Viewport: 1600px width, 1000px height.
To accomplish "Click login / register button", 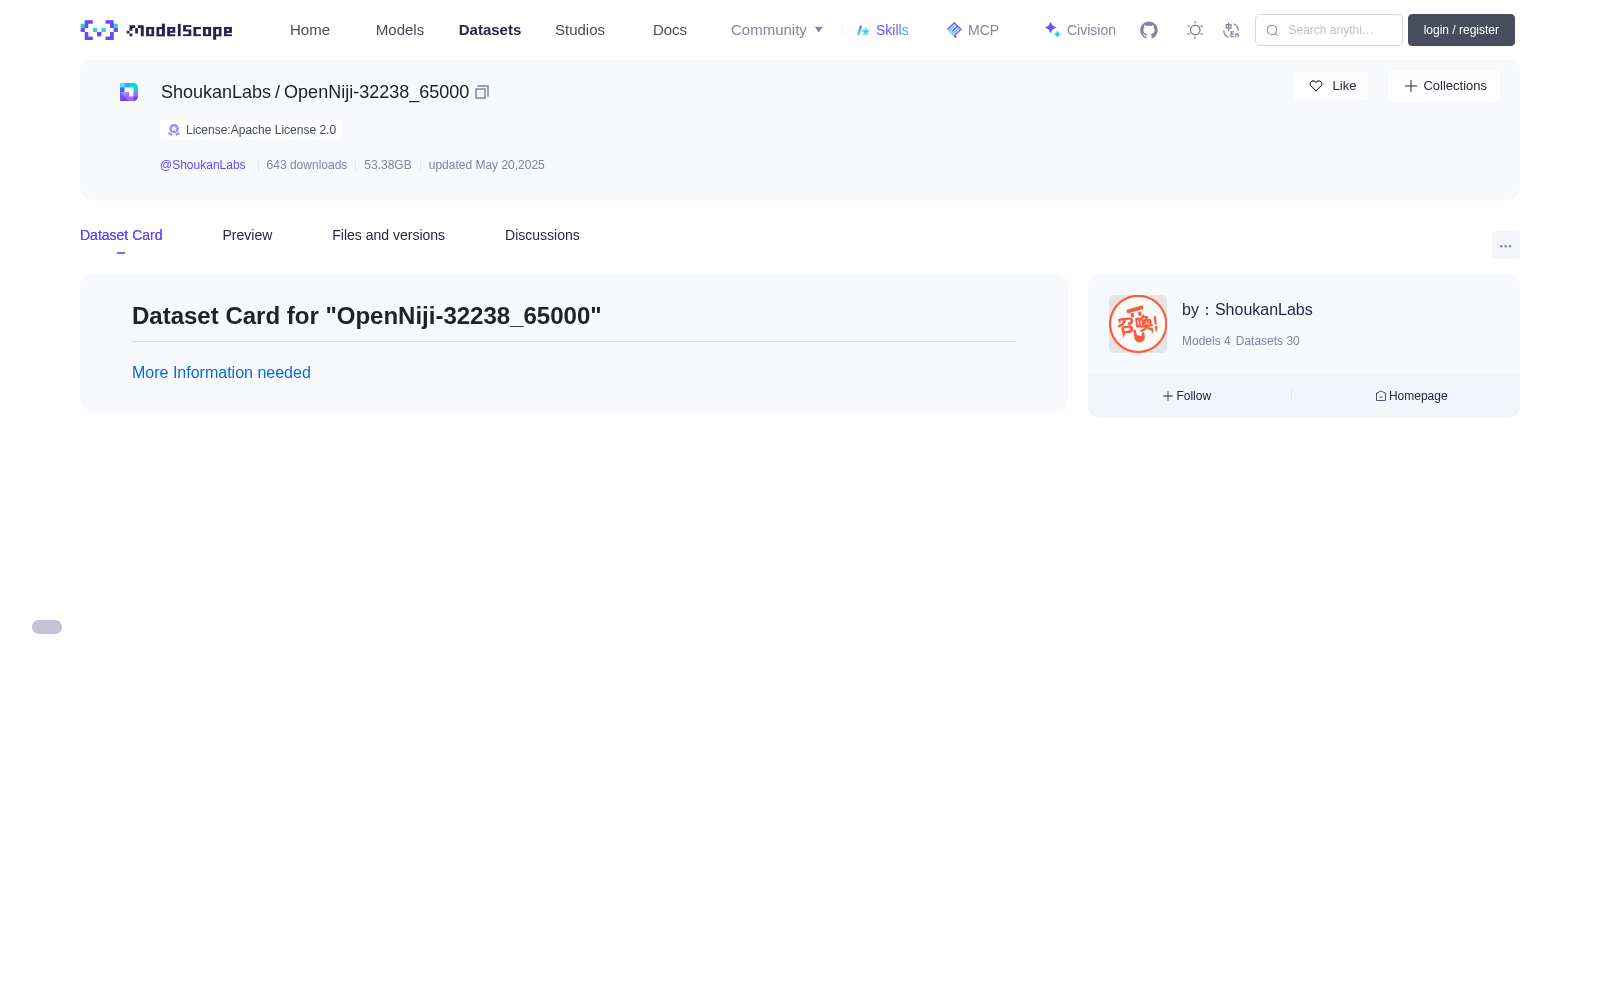I will coord(1461,30).
